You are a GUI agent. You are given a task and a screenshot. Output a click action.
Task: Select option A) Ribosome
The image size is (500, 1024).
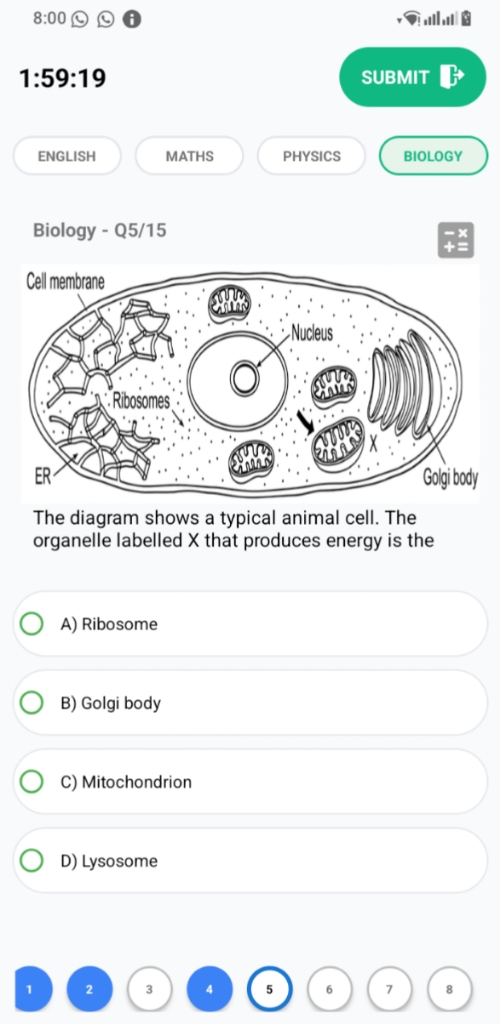pos(250,624)
